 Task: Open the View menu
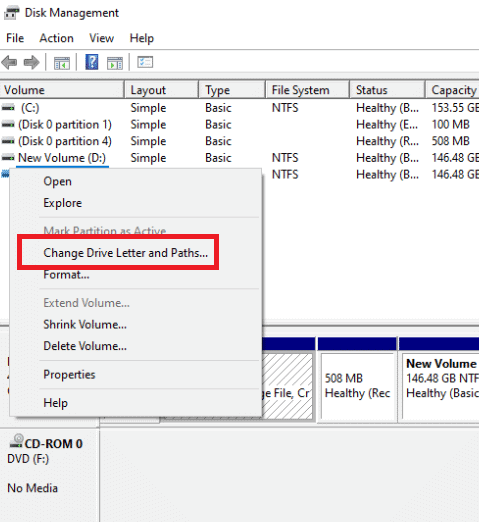101,38
